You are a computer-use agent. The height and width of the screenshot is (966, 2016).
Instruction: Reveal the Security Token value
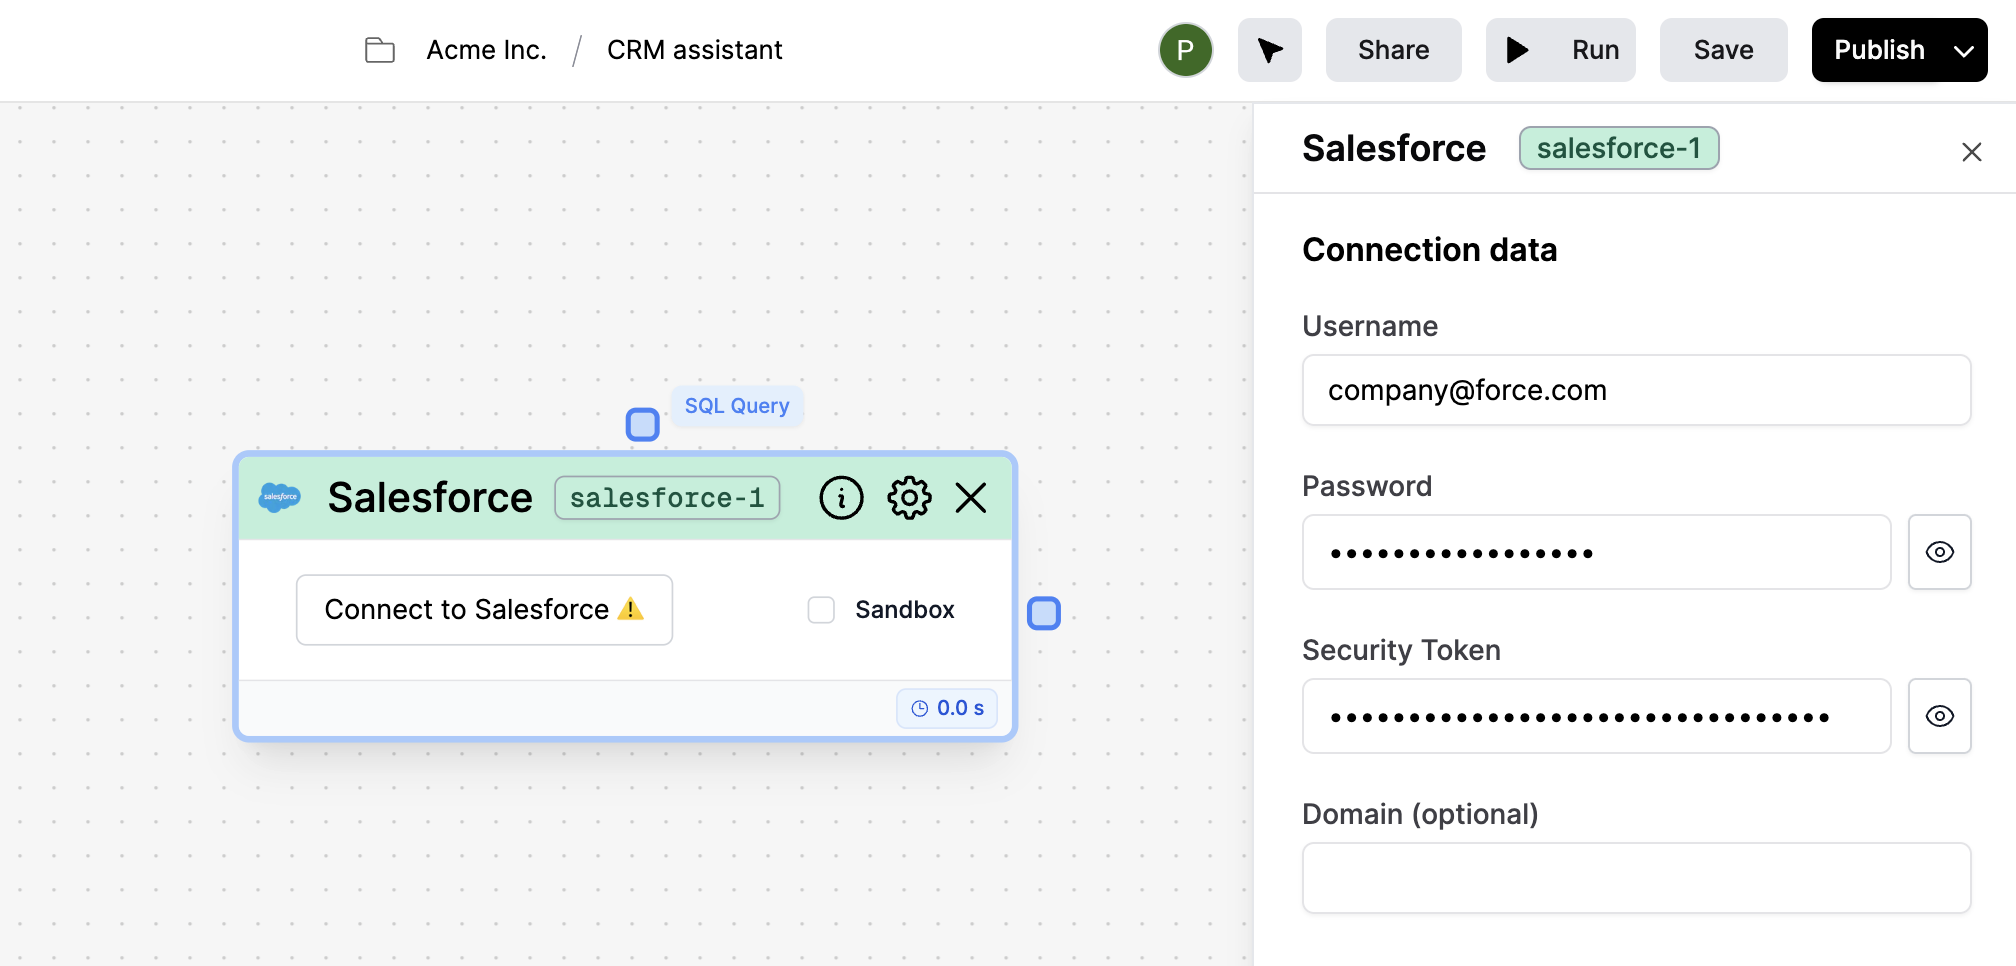click(1939, 716)
